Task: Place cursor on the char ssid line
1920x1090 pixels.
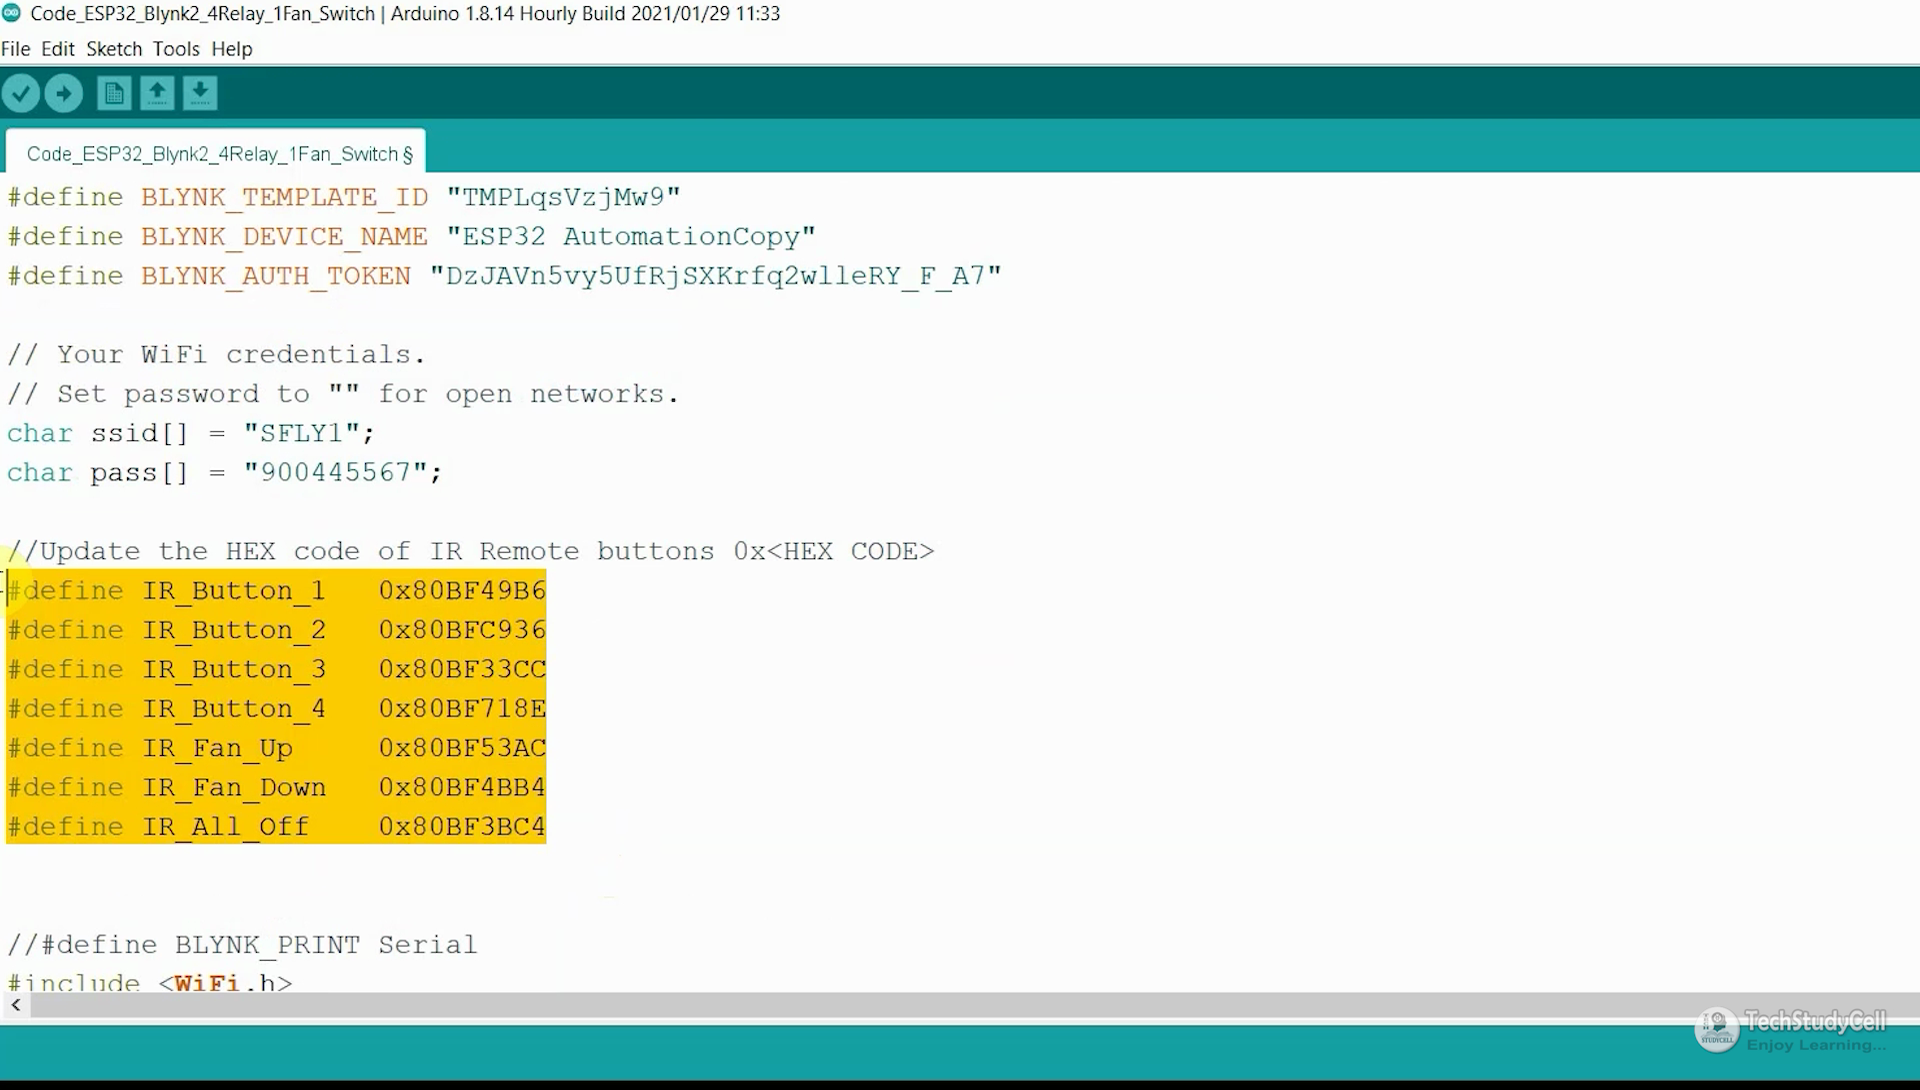Action: 190,432
